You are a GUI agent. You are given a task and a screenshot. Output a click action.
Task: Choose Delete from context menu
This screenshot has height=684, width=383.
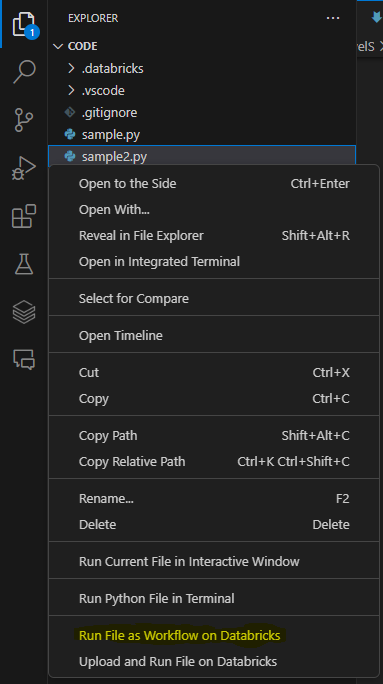pos(214,524)
